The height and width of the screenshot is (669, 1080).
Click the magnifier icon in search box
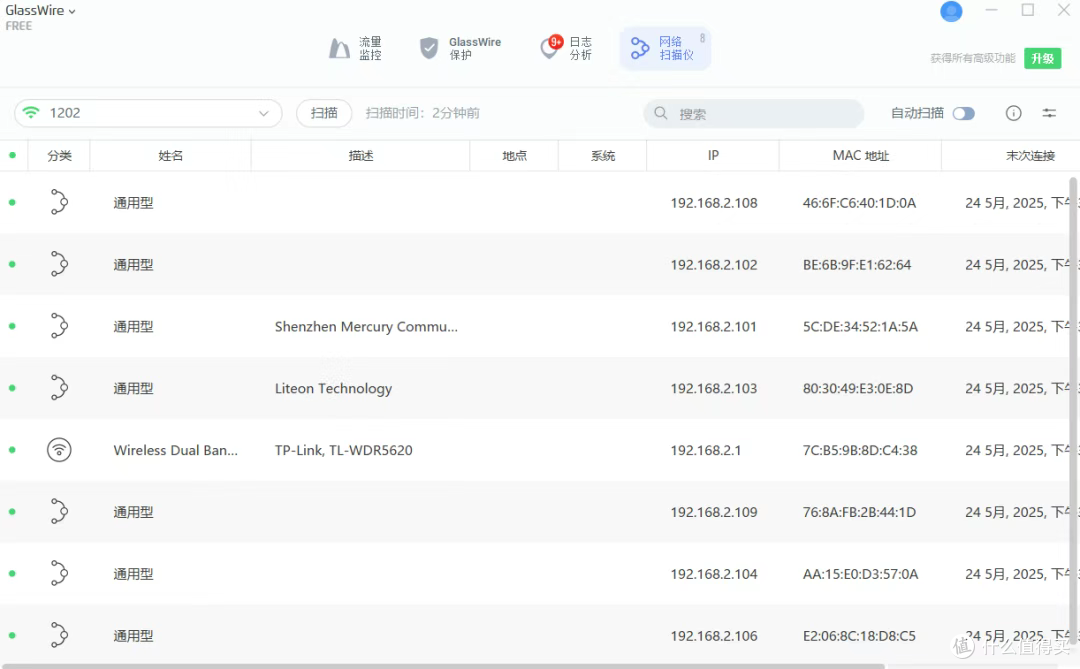click(661, 113)
